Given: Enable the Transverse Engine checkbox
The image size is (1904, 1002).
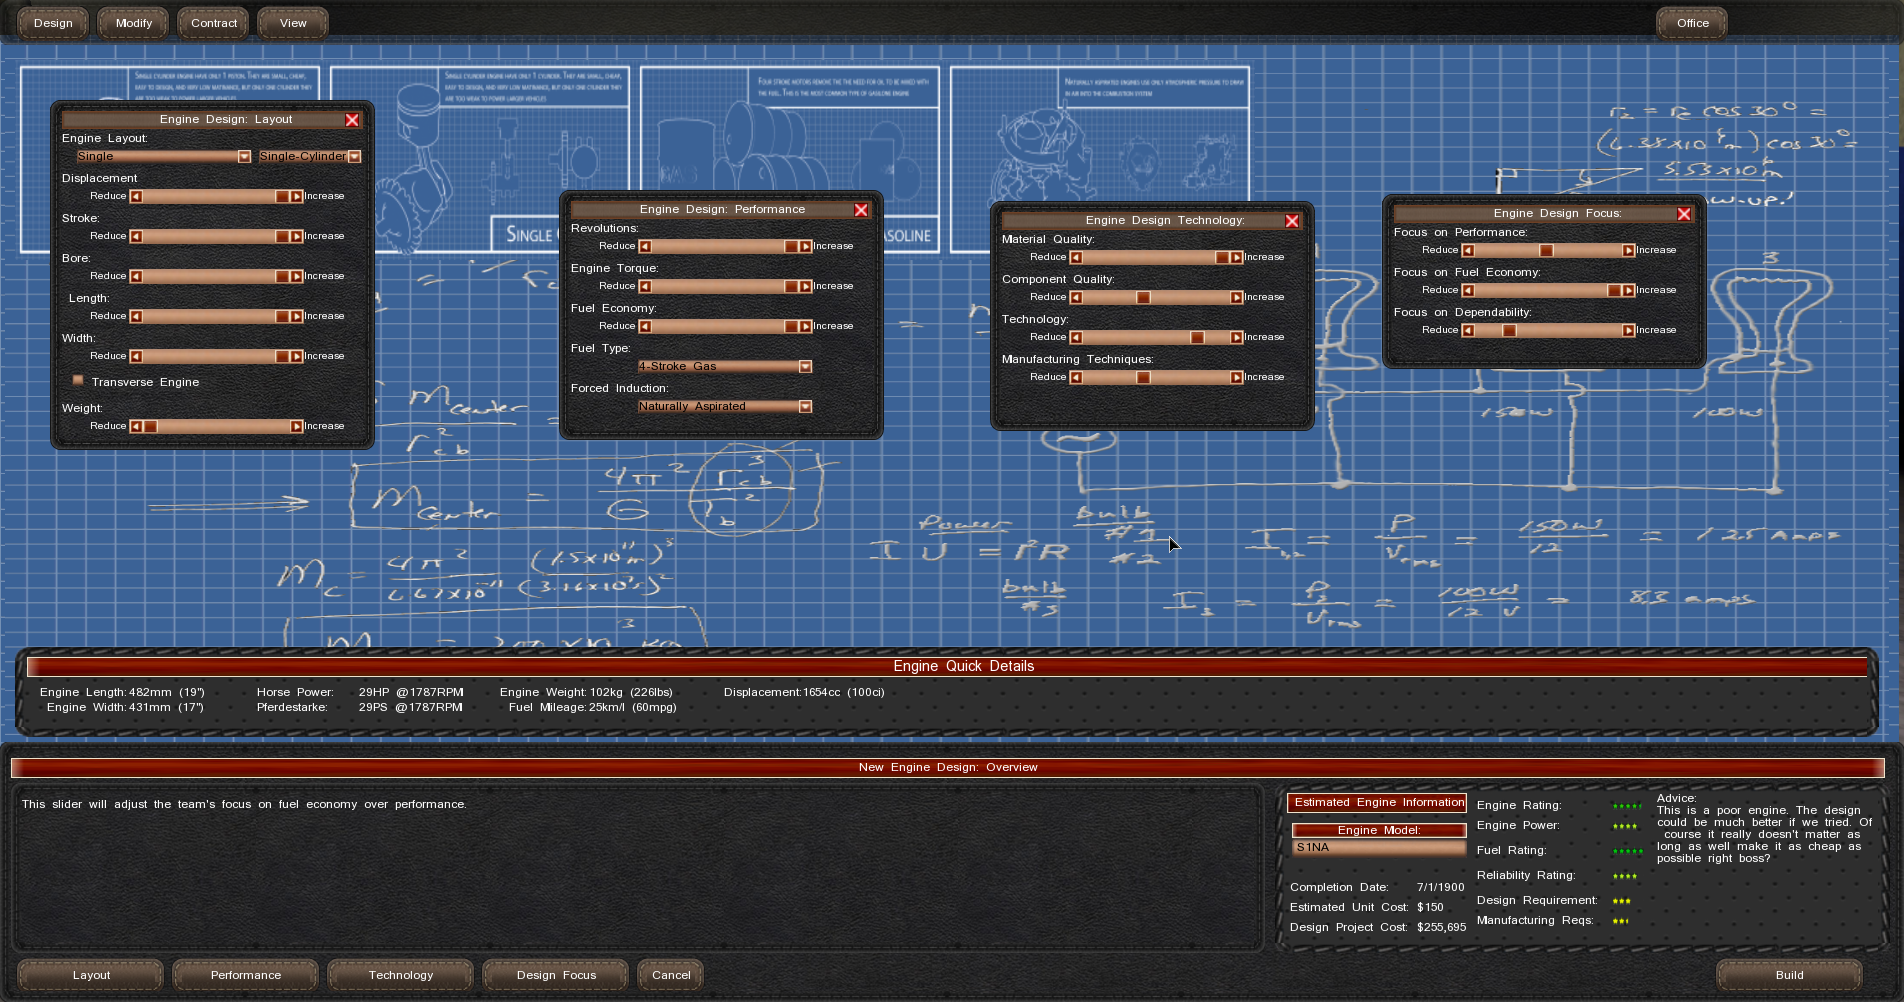Looking at the screenshot, I should [78, 381].
